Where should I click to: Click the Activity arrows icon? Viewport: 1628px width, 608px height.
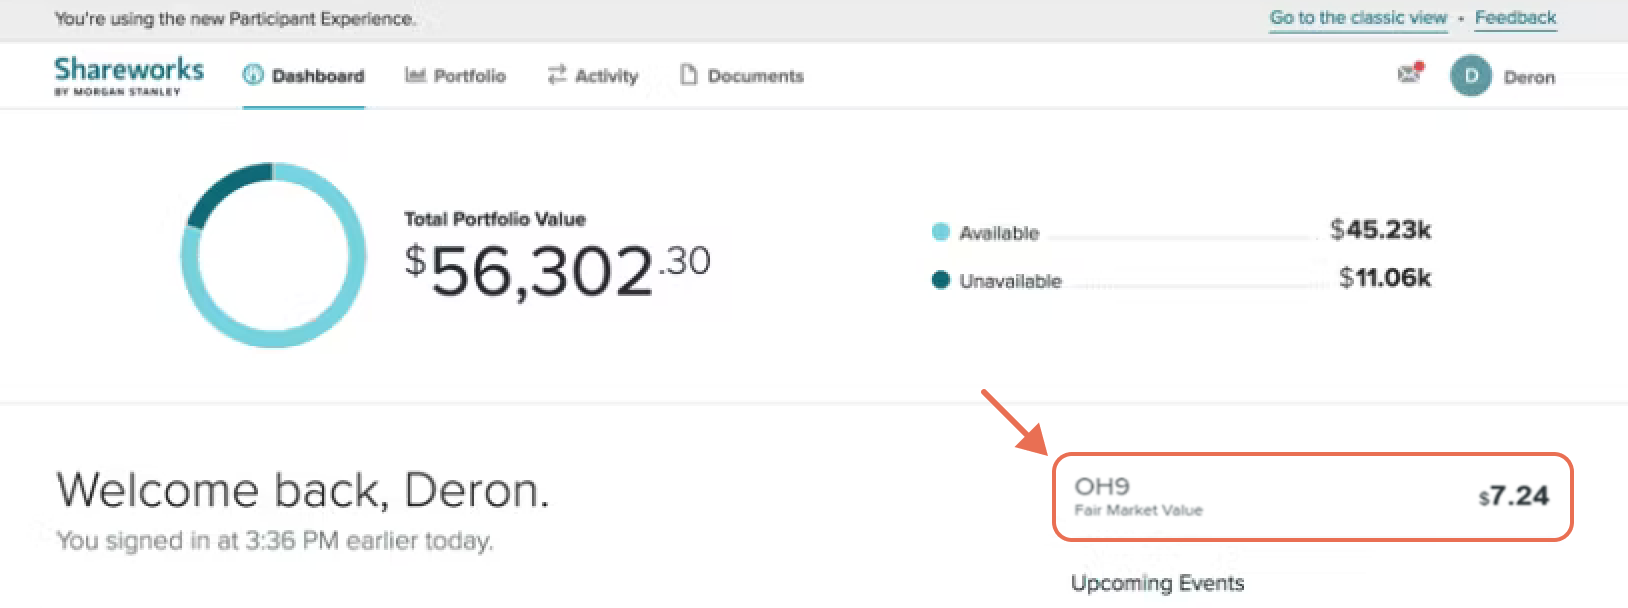coord(557,75)
